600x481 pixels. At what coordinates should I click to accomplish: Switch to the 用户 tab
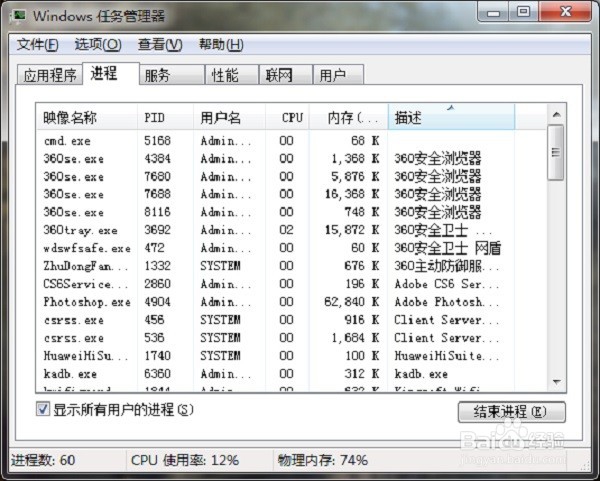coord(338,75)
